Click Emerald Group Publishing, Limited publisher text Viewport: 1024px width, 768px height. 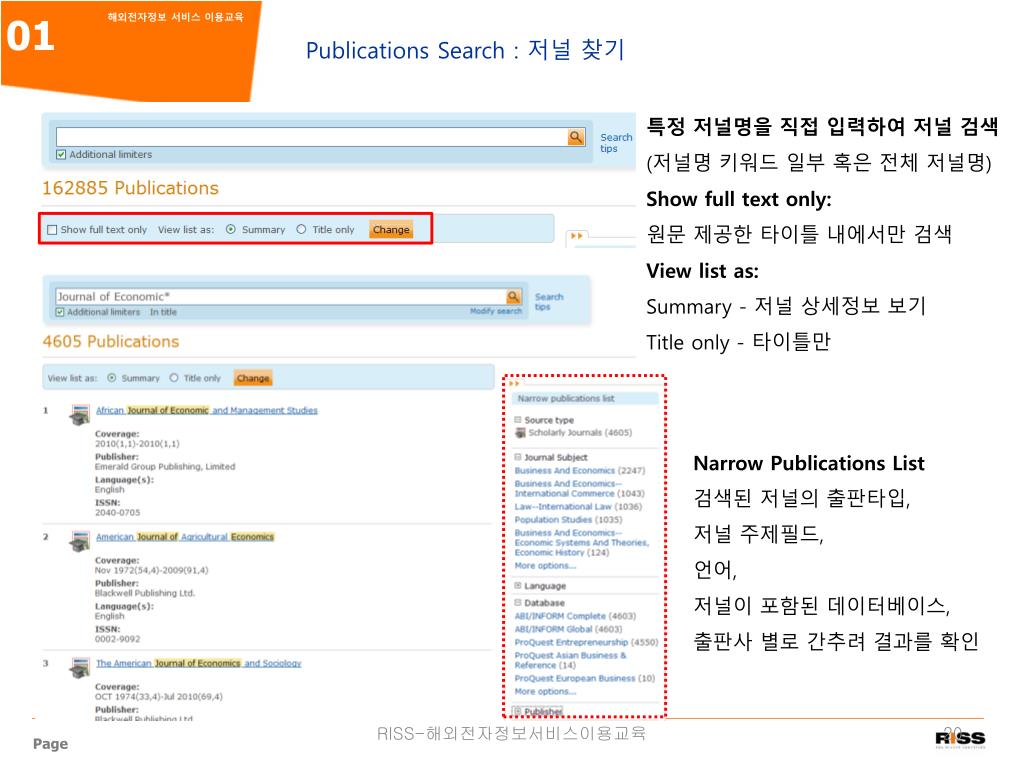(x=165, y=466)
